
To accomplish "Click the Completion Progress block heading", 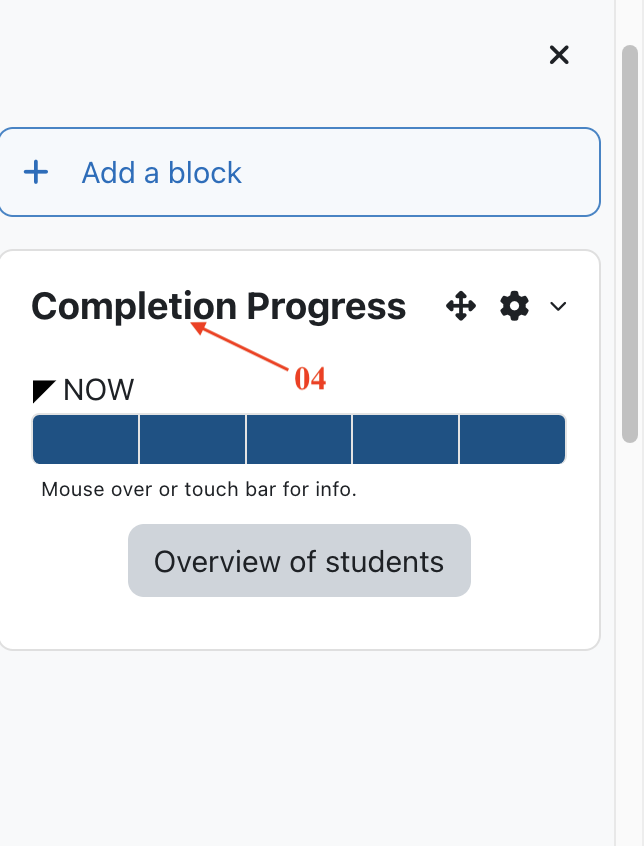I will pos(218,306).
